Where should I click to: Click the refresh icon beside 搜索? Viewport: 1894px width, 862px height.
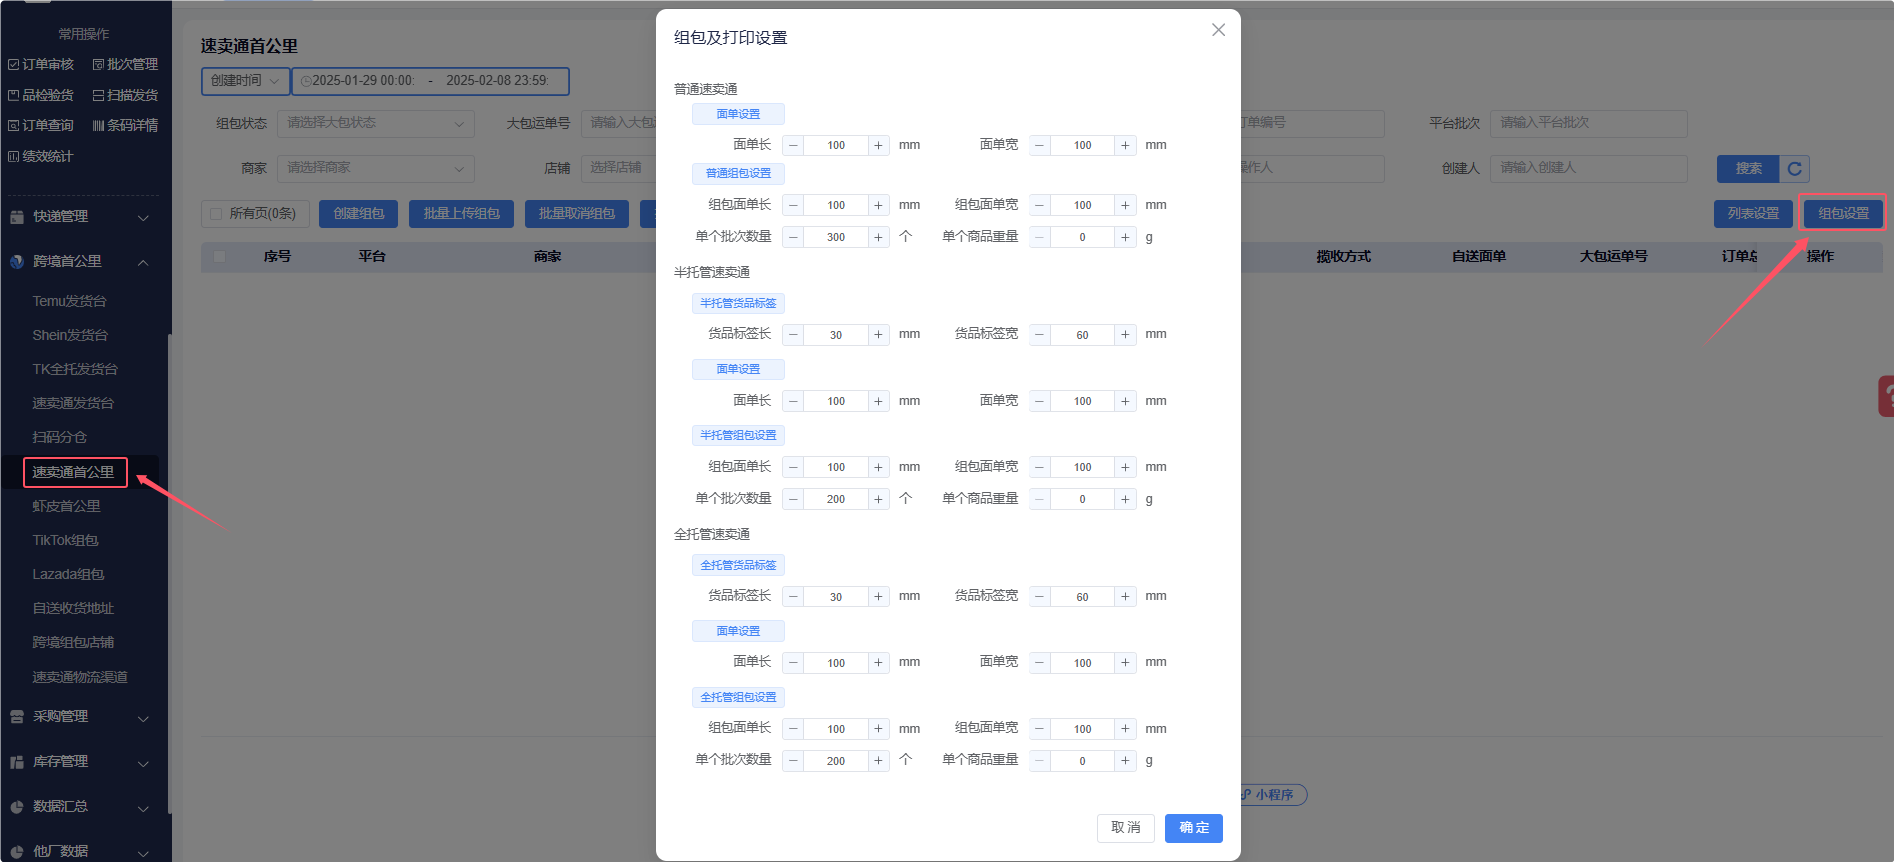point(1795,169)
